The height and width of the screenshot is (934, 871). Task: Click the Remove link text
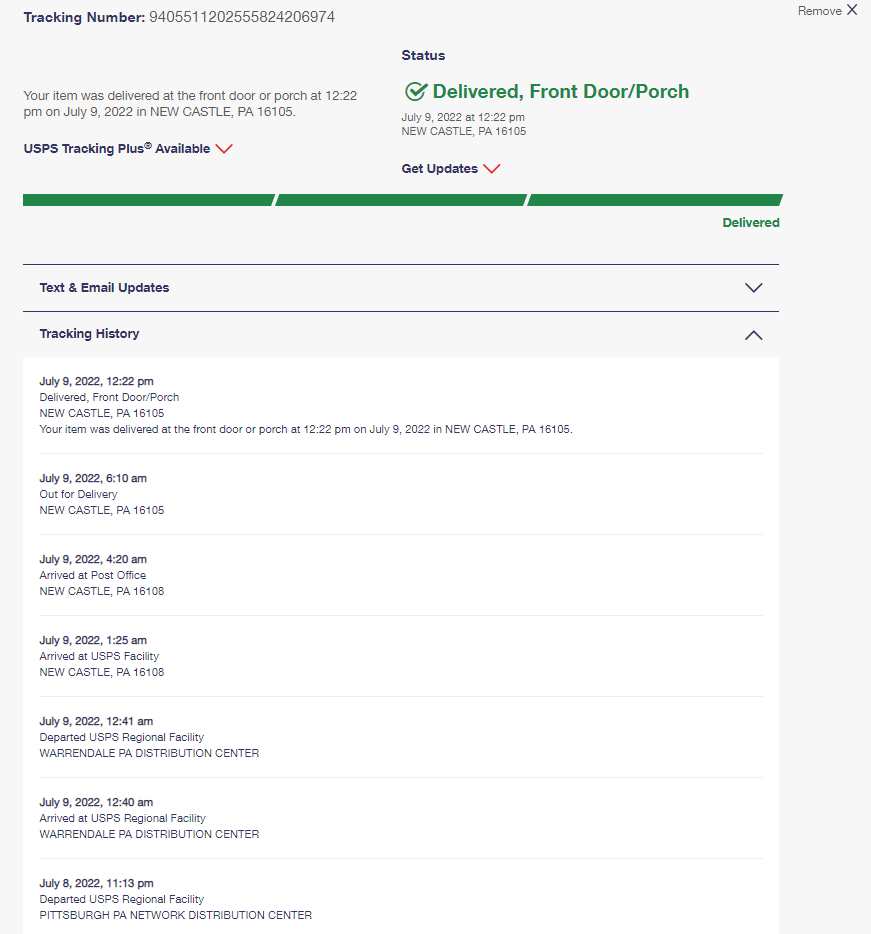(819, 11)
